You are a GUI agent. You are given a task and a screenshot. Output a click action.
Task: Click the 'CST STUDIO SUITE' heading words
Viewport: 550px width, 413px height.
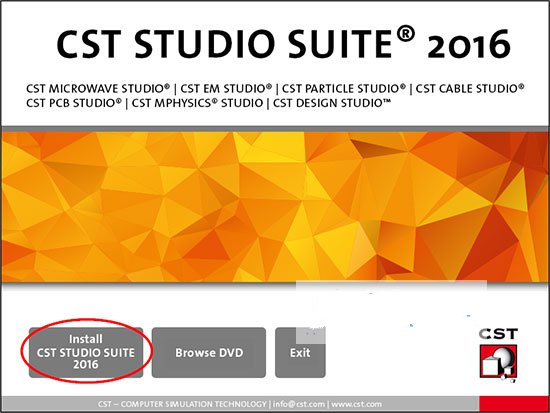[224, 44]
